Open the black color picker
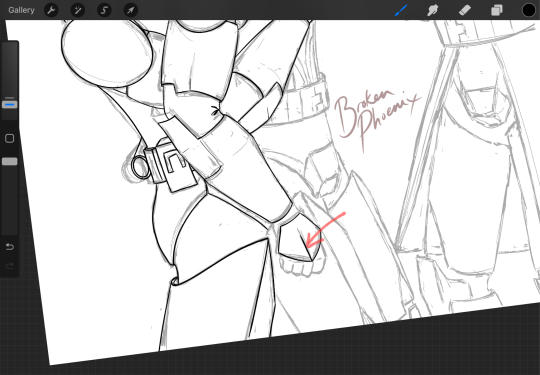Image resolution: width=540 pixels, height=375 pixels. 529,10
